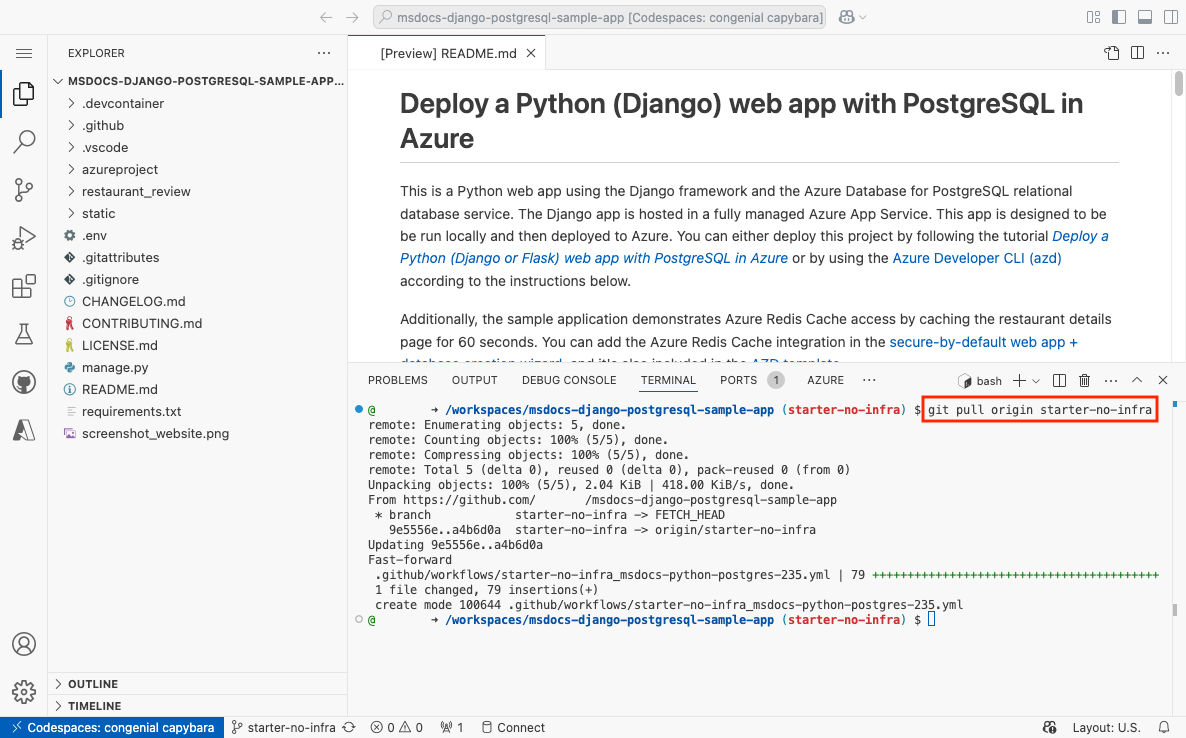Screen dimensions: 1186x738
Task: Open Manage gear in activity bar
Action: pyautogui.click(x=24, y=691)
